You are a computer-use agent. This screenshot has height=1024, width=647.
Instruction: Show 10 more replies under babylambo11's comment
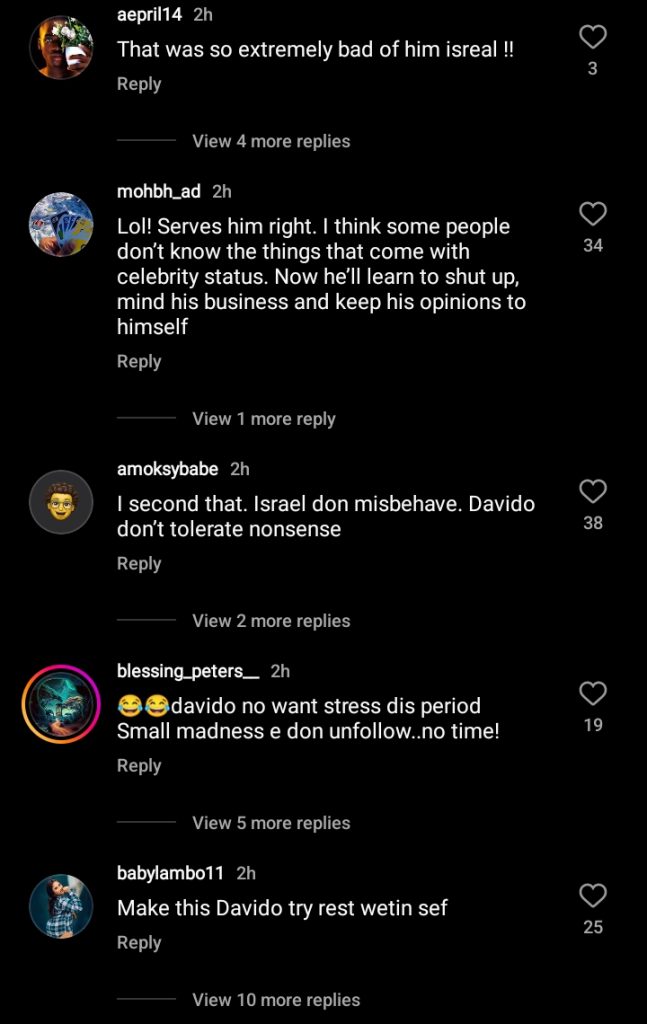tap(275, 1000)
